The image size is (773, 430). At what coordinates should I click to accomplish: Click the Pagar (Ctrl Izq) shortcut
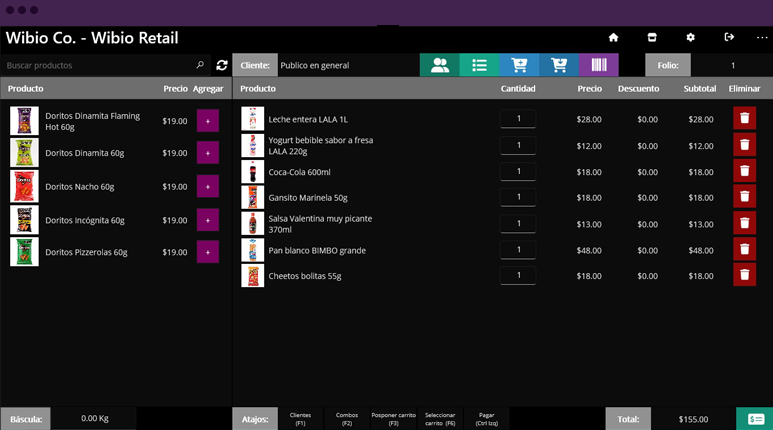[x=487, y=419]
